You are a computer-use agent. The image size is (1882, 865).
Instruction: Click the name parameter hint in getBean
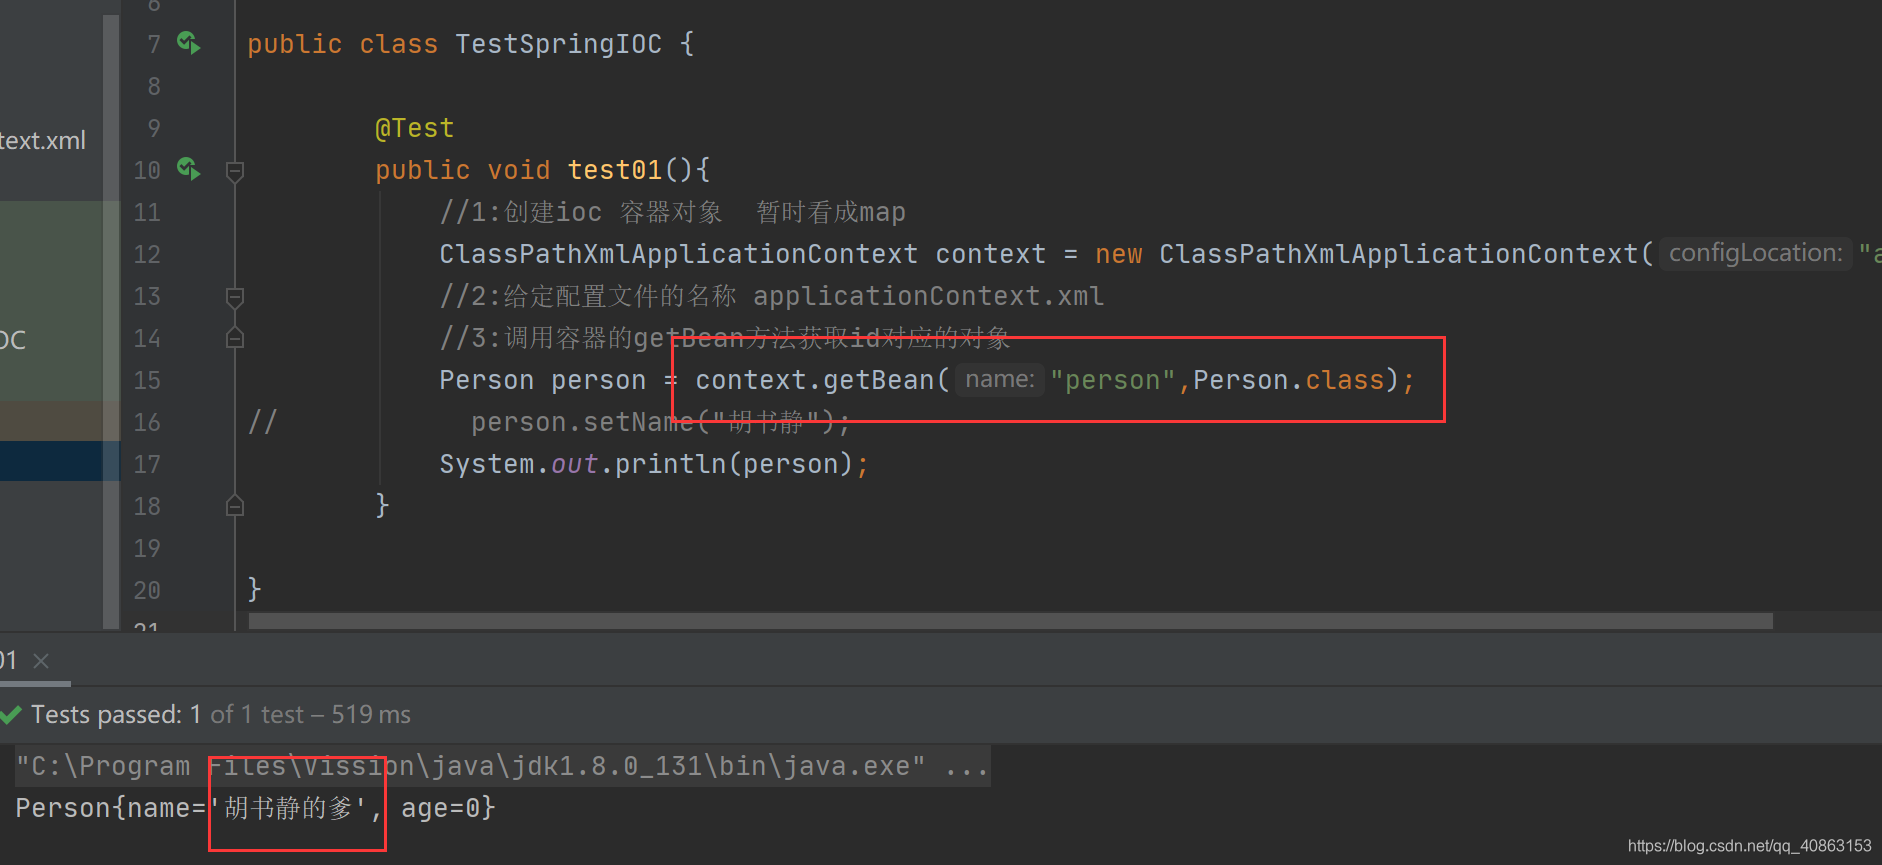coord(999,380)
